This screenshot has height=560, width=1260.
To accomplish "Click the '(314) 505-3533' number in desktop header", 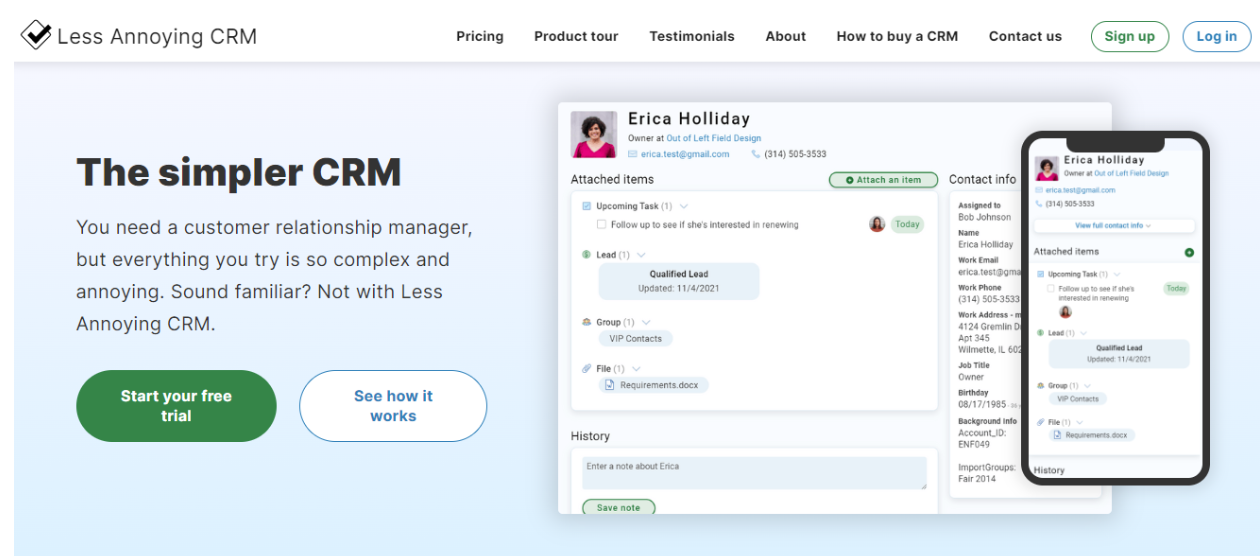I will [x=795, y=154].
